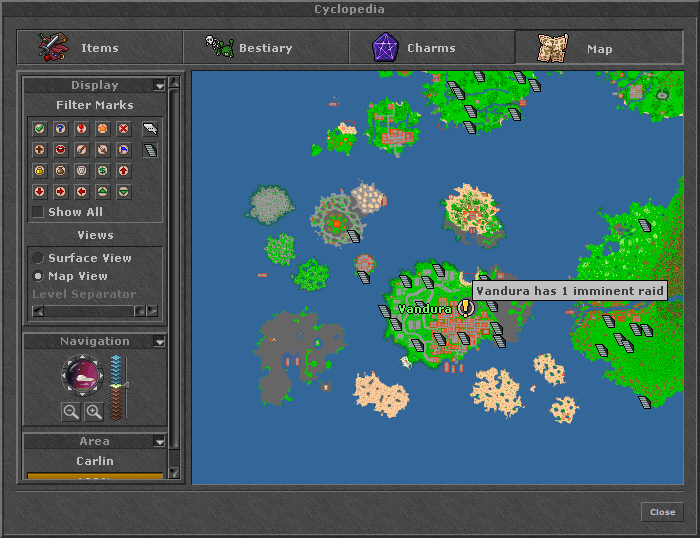The height and width of the screenshot is (538, 700).
Task: Click the Carlin area name
Action: (95, 461)
